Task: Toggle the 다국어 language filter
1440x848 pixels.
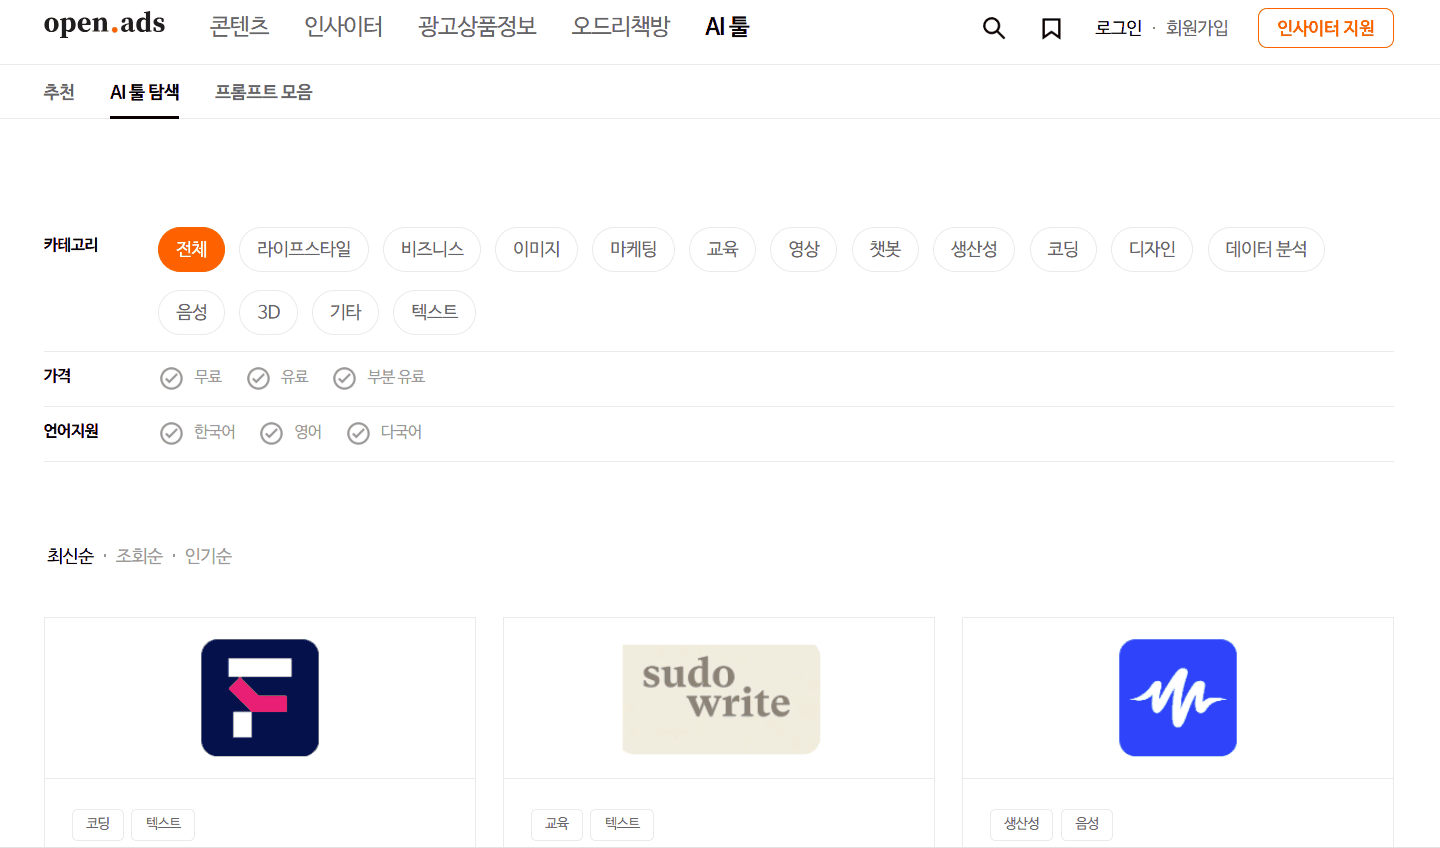Action: point(384,432)
